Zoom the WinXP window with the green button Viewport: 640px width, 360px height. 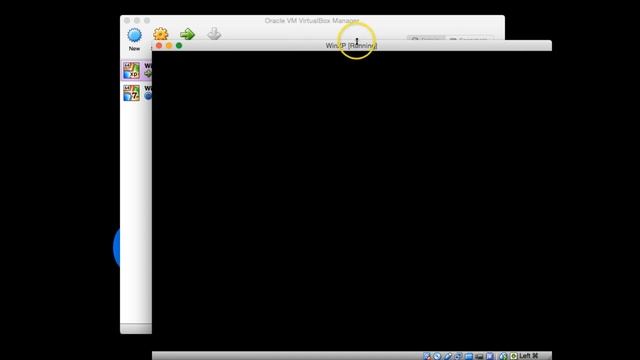point(179,45)
